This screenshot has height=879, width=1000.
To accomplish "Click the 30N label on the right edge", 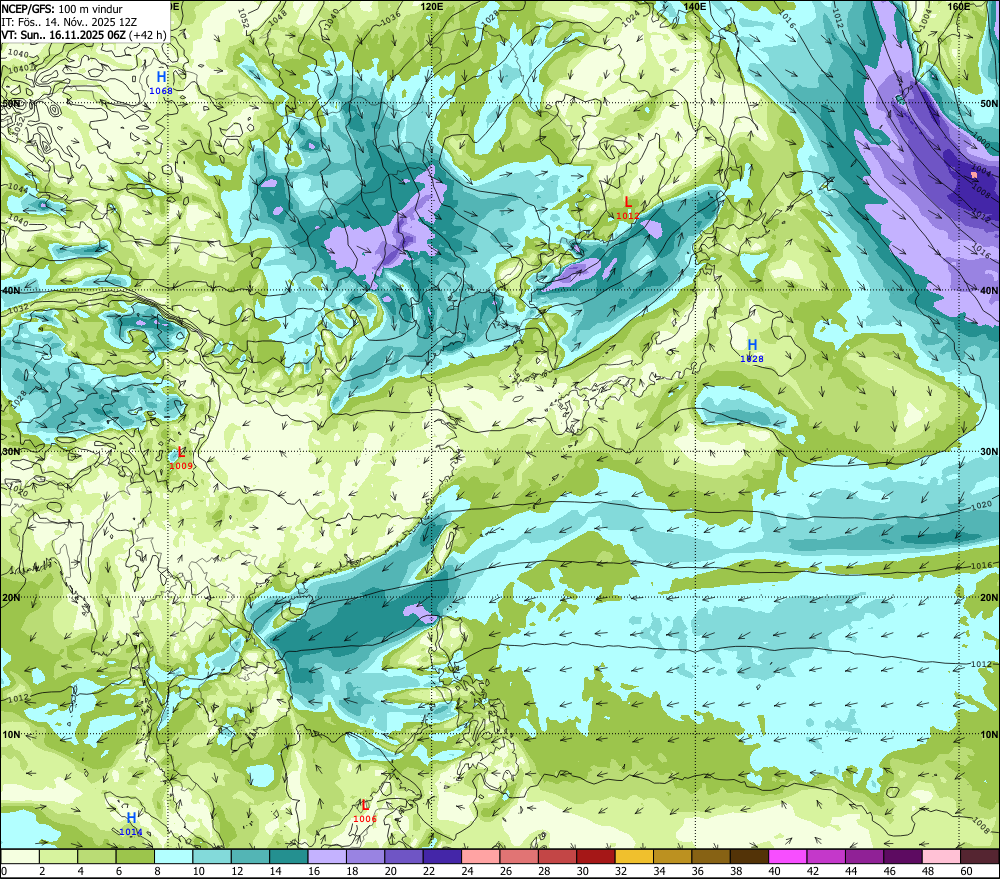I will (x=989, y=451).
